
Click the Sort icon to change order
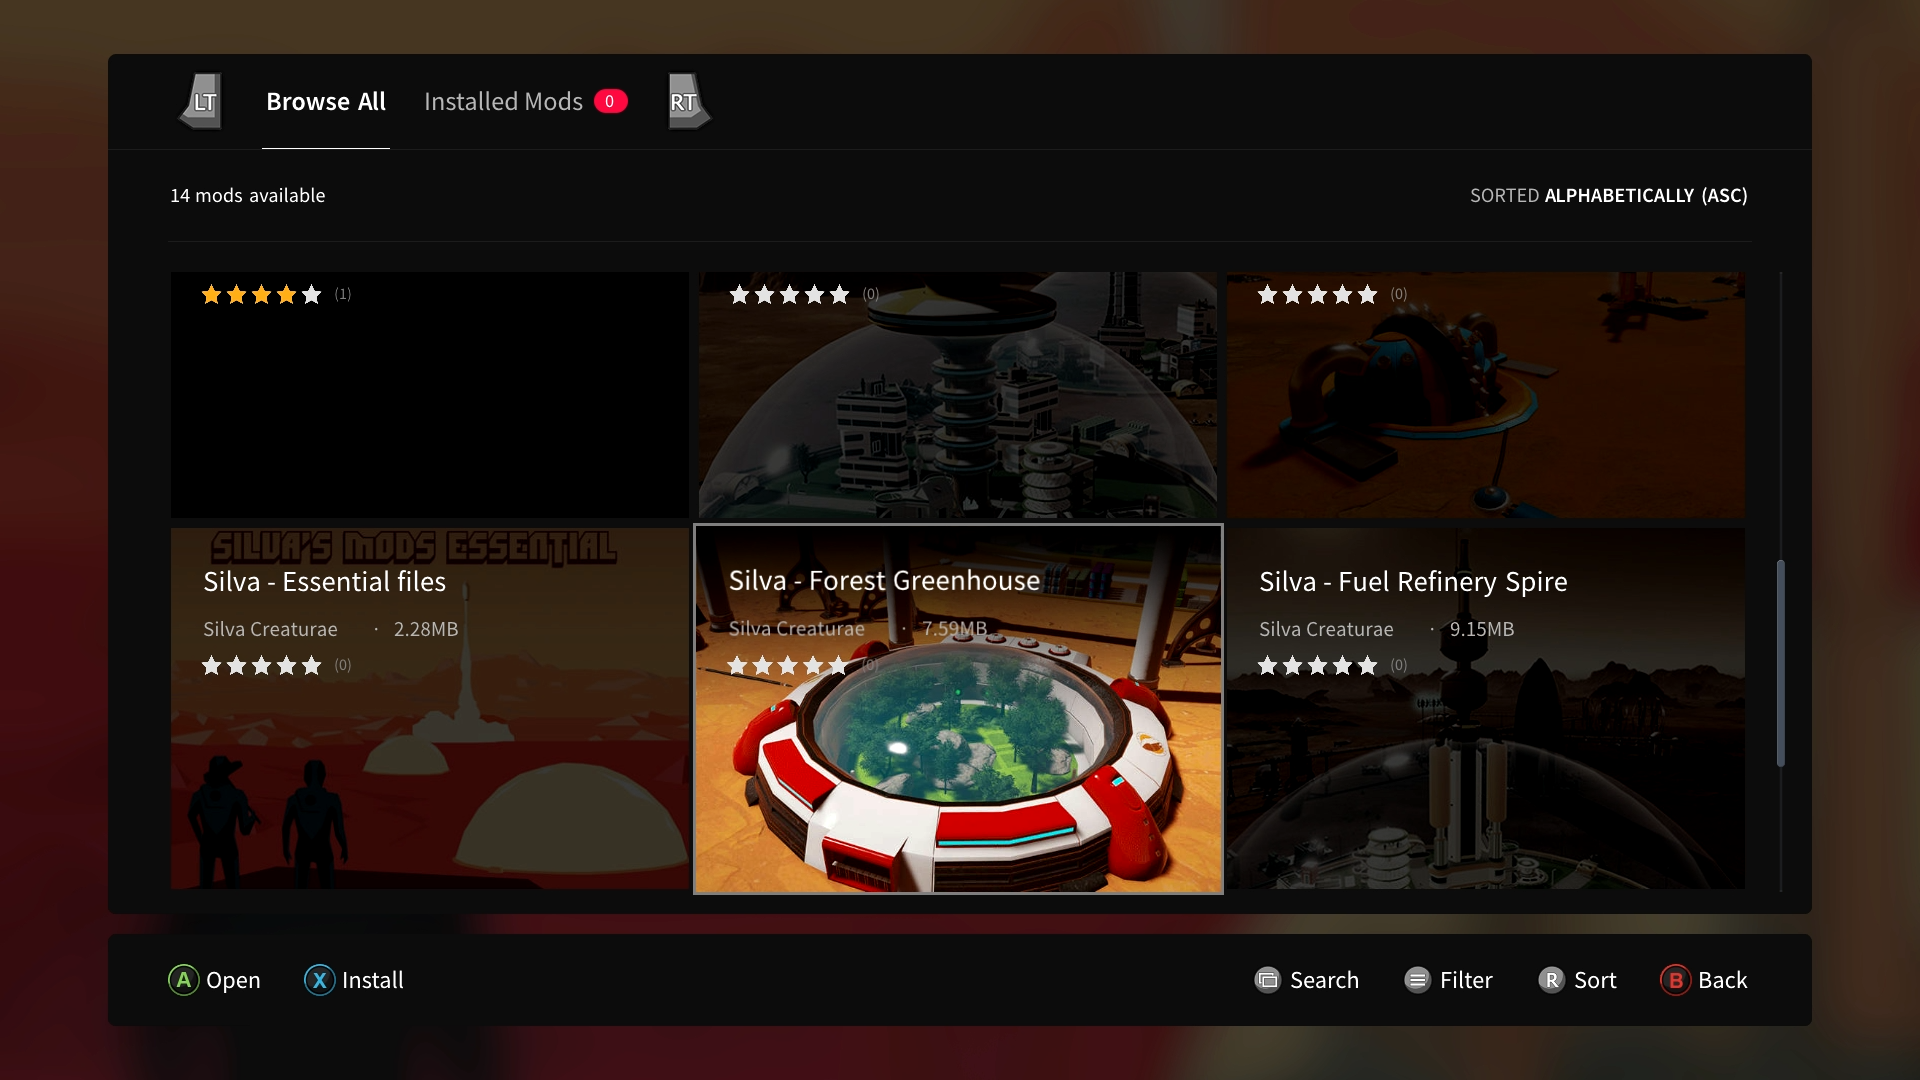click(x=1551, y=980)
